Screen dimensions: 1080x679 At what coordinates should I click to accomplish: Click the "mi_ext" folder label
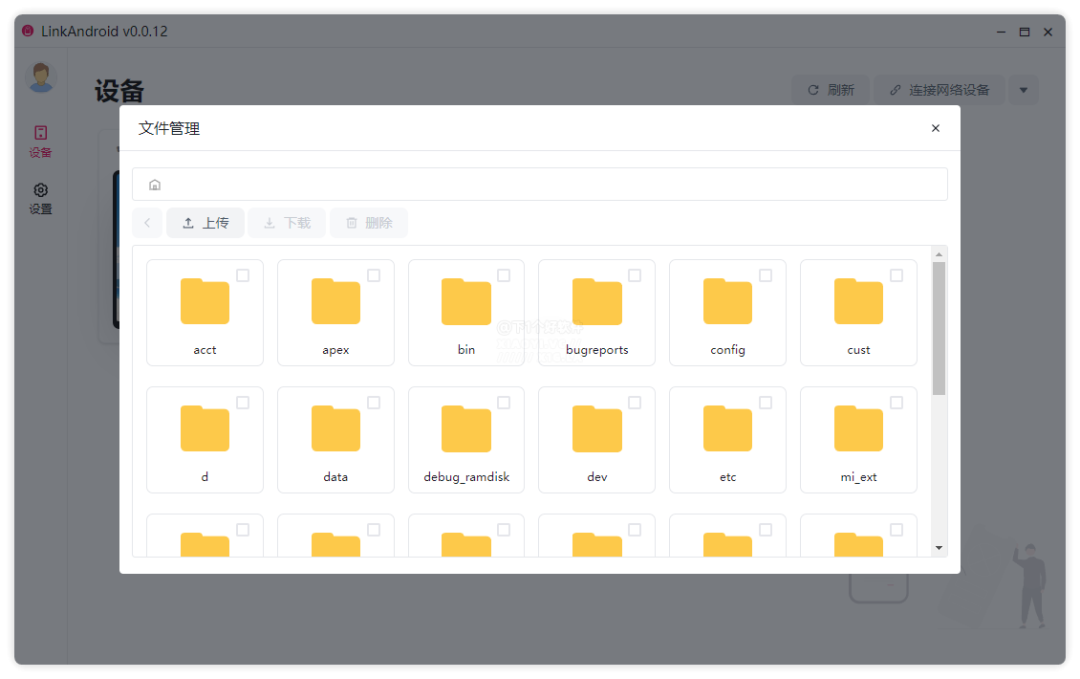(858, 477)
